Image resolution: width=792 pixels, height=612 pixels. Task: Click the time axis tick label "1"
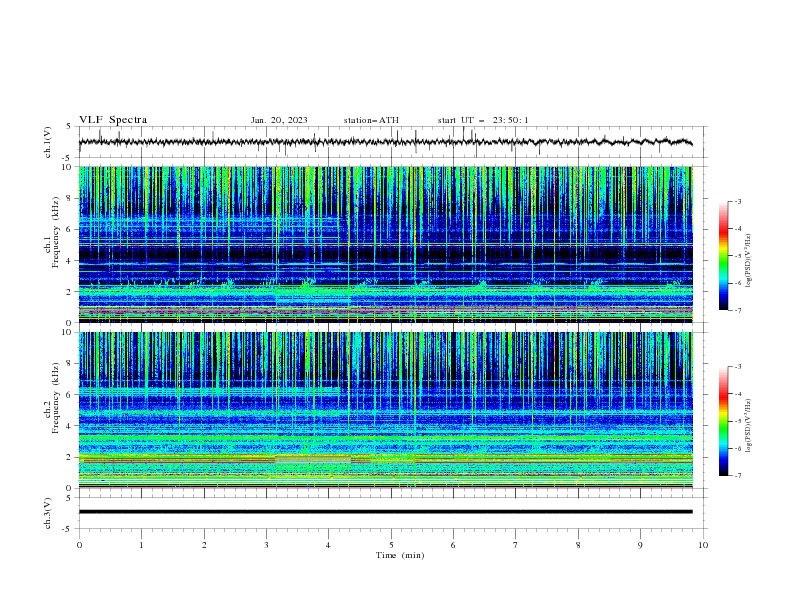141,545
